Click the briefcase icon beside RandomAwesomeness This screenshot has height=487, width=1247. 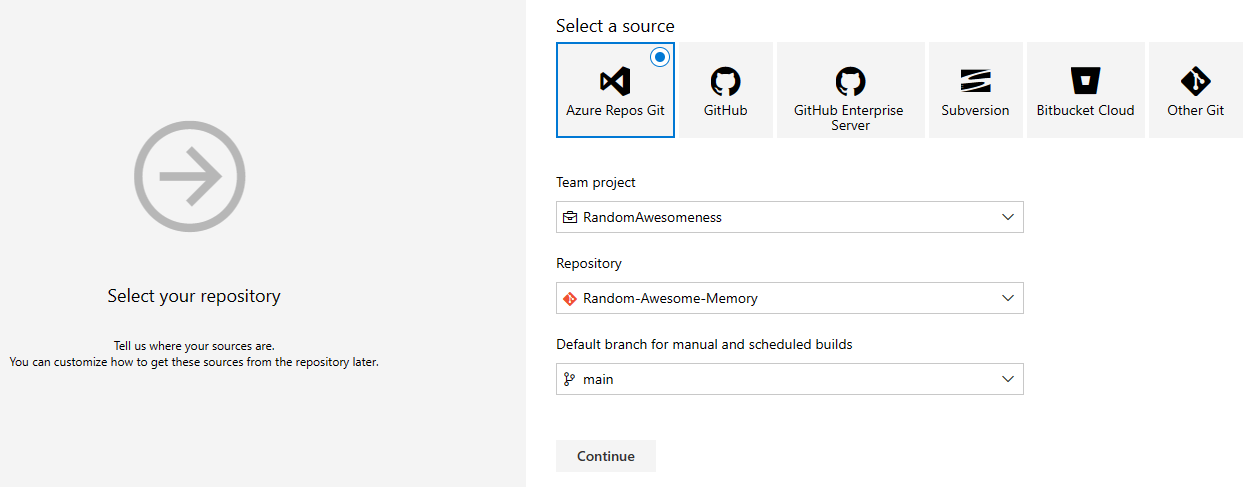(x=570, y=217)
